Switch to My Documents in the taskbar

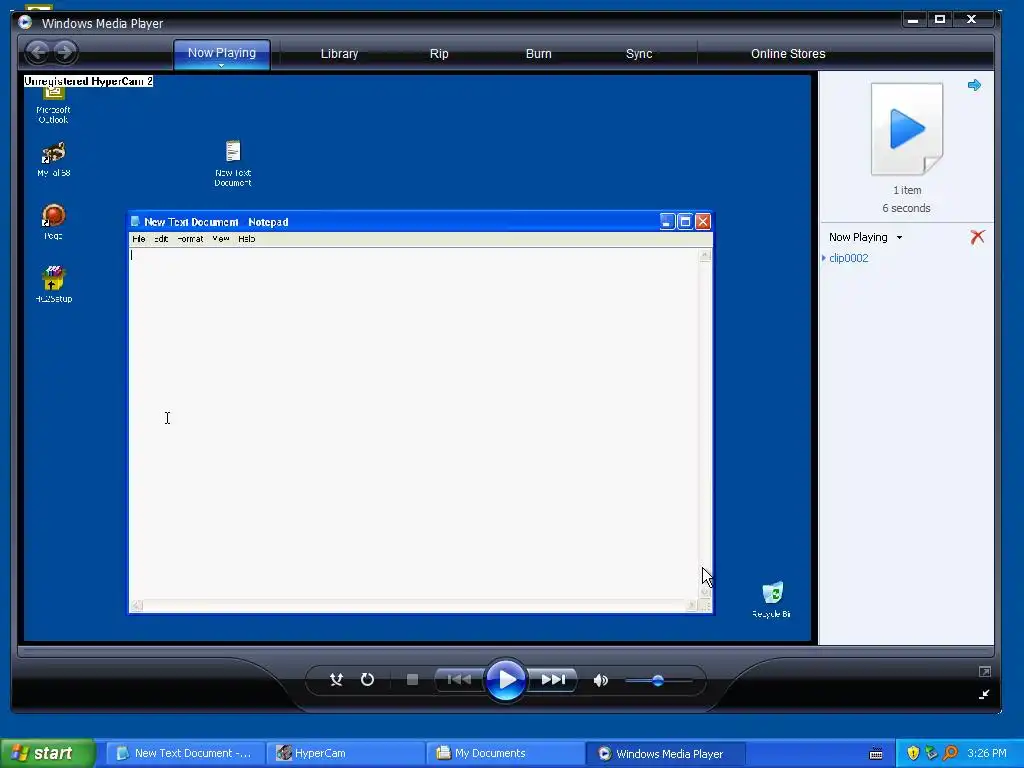pyautogui.click(x=506, y=753)
